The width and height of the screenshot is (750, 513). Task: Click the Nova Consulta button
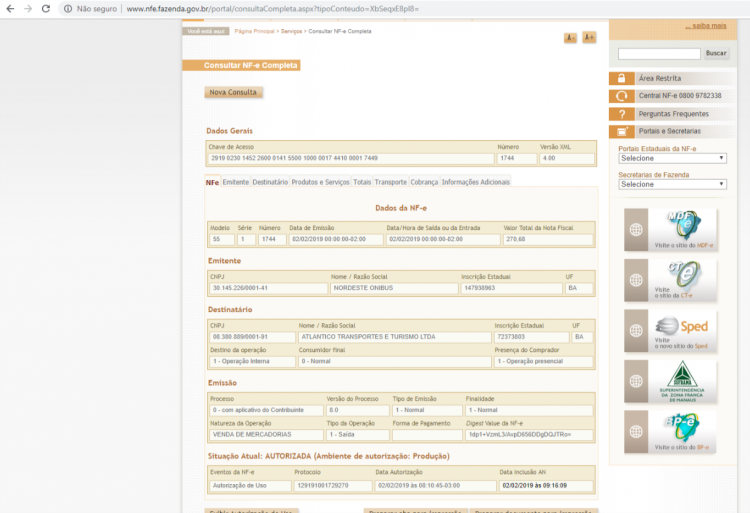(x=233, y=92)
